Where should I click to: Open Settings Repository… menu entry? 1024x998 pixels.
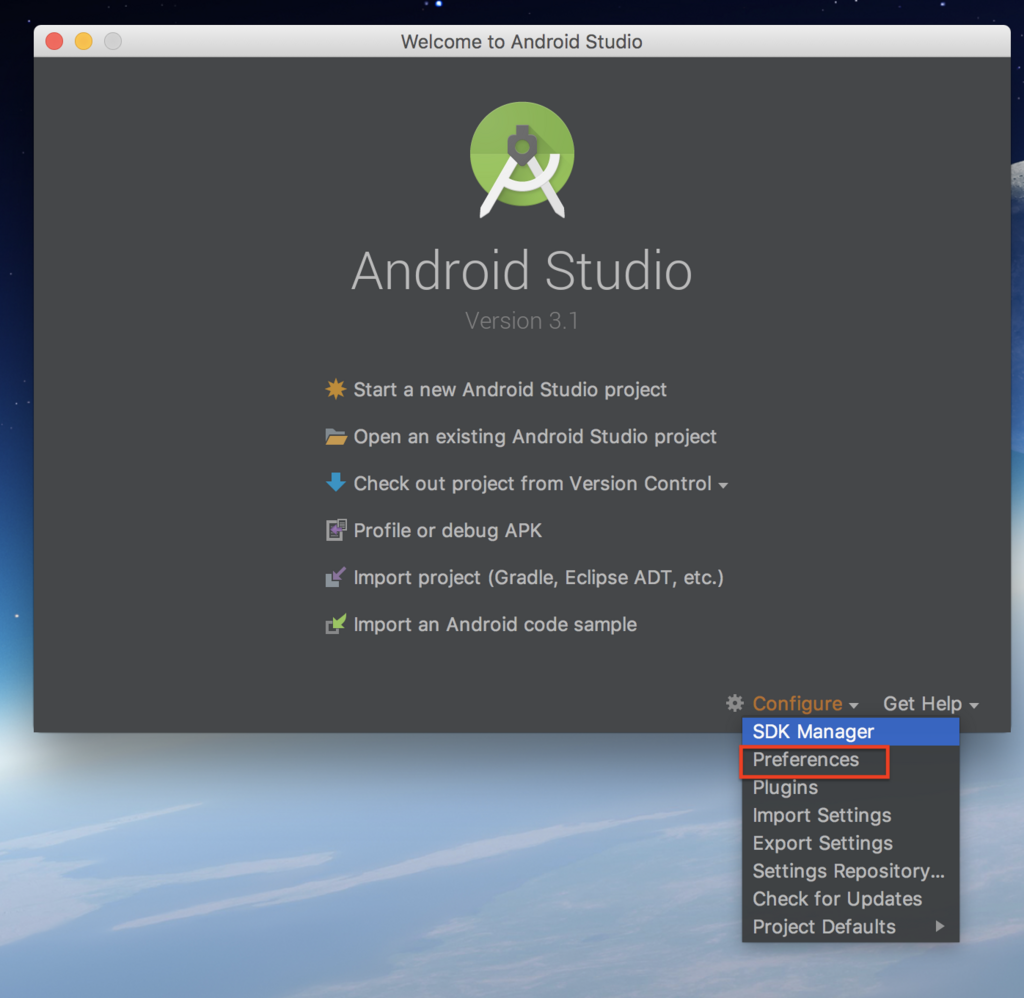(x=850, y=871)
